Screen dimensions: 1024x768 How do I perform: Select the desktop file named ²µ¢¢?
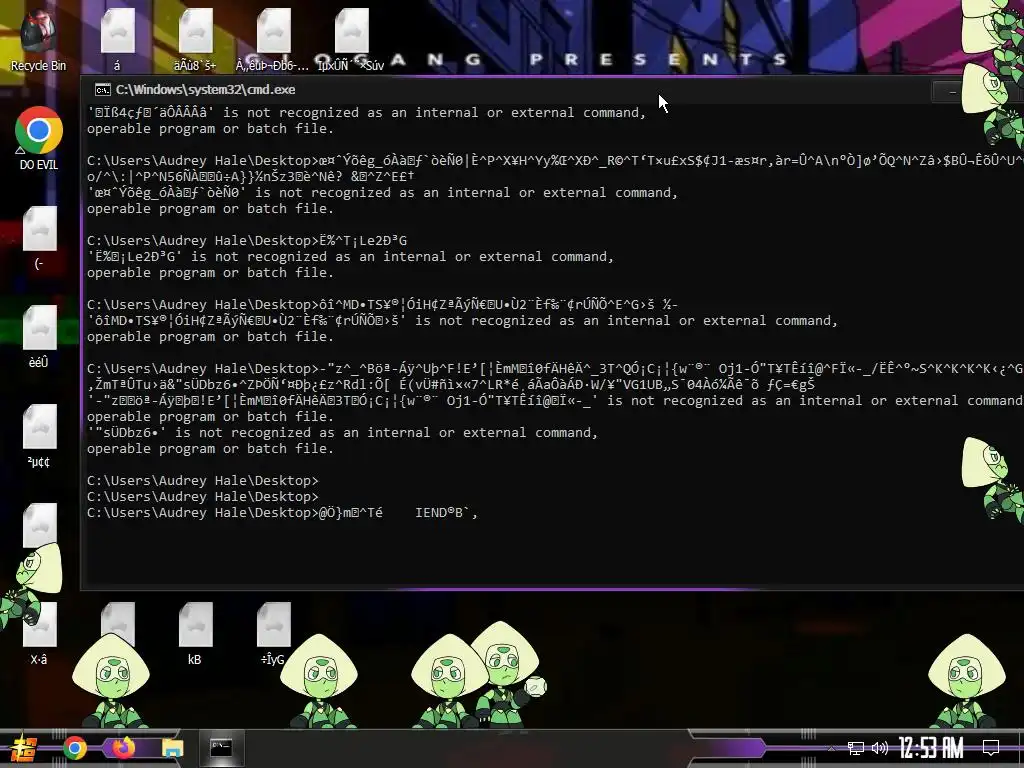click(x=39, y=436)
